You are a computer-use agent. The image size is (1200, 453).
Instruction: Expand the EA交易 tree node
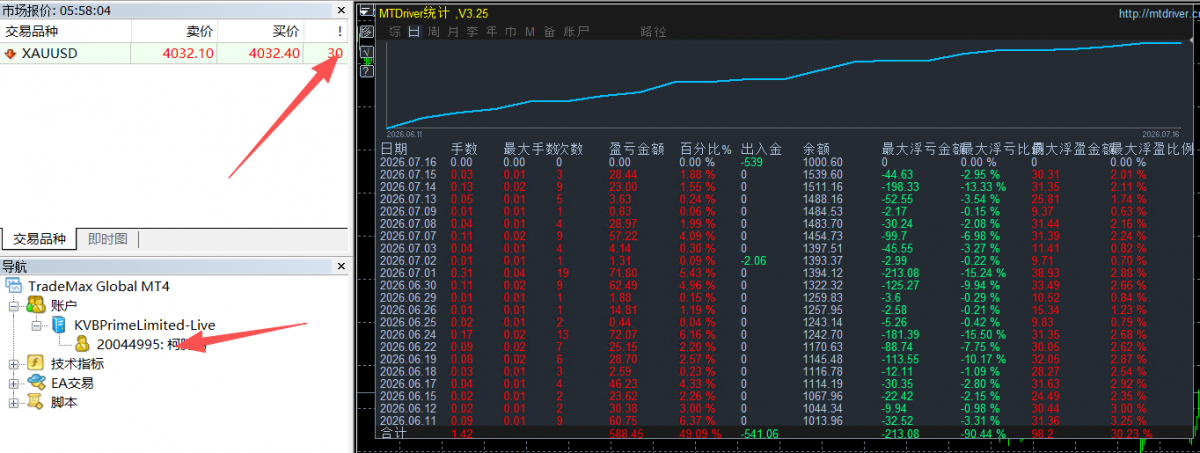coord(13,383)
